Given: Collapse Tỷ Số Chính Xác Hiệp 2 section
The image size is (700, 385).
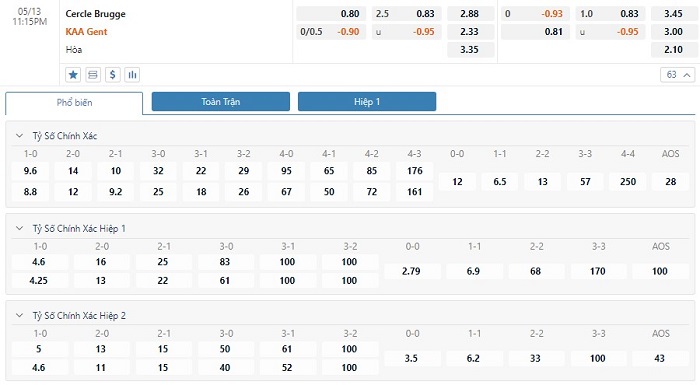Looking at the screenshot, I should coord(19,315).
